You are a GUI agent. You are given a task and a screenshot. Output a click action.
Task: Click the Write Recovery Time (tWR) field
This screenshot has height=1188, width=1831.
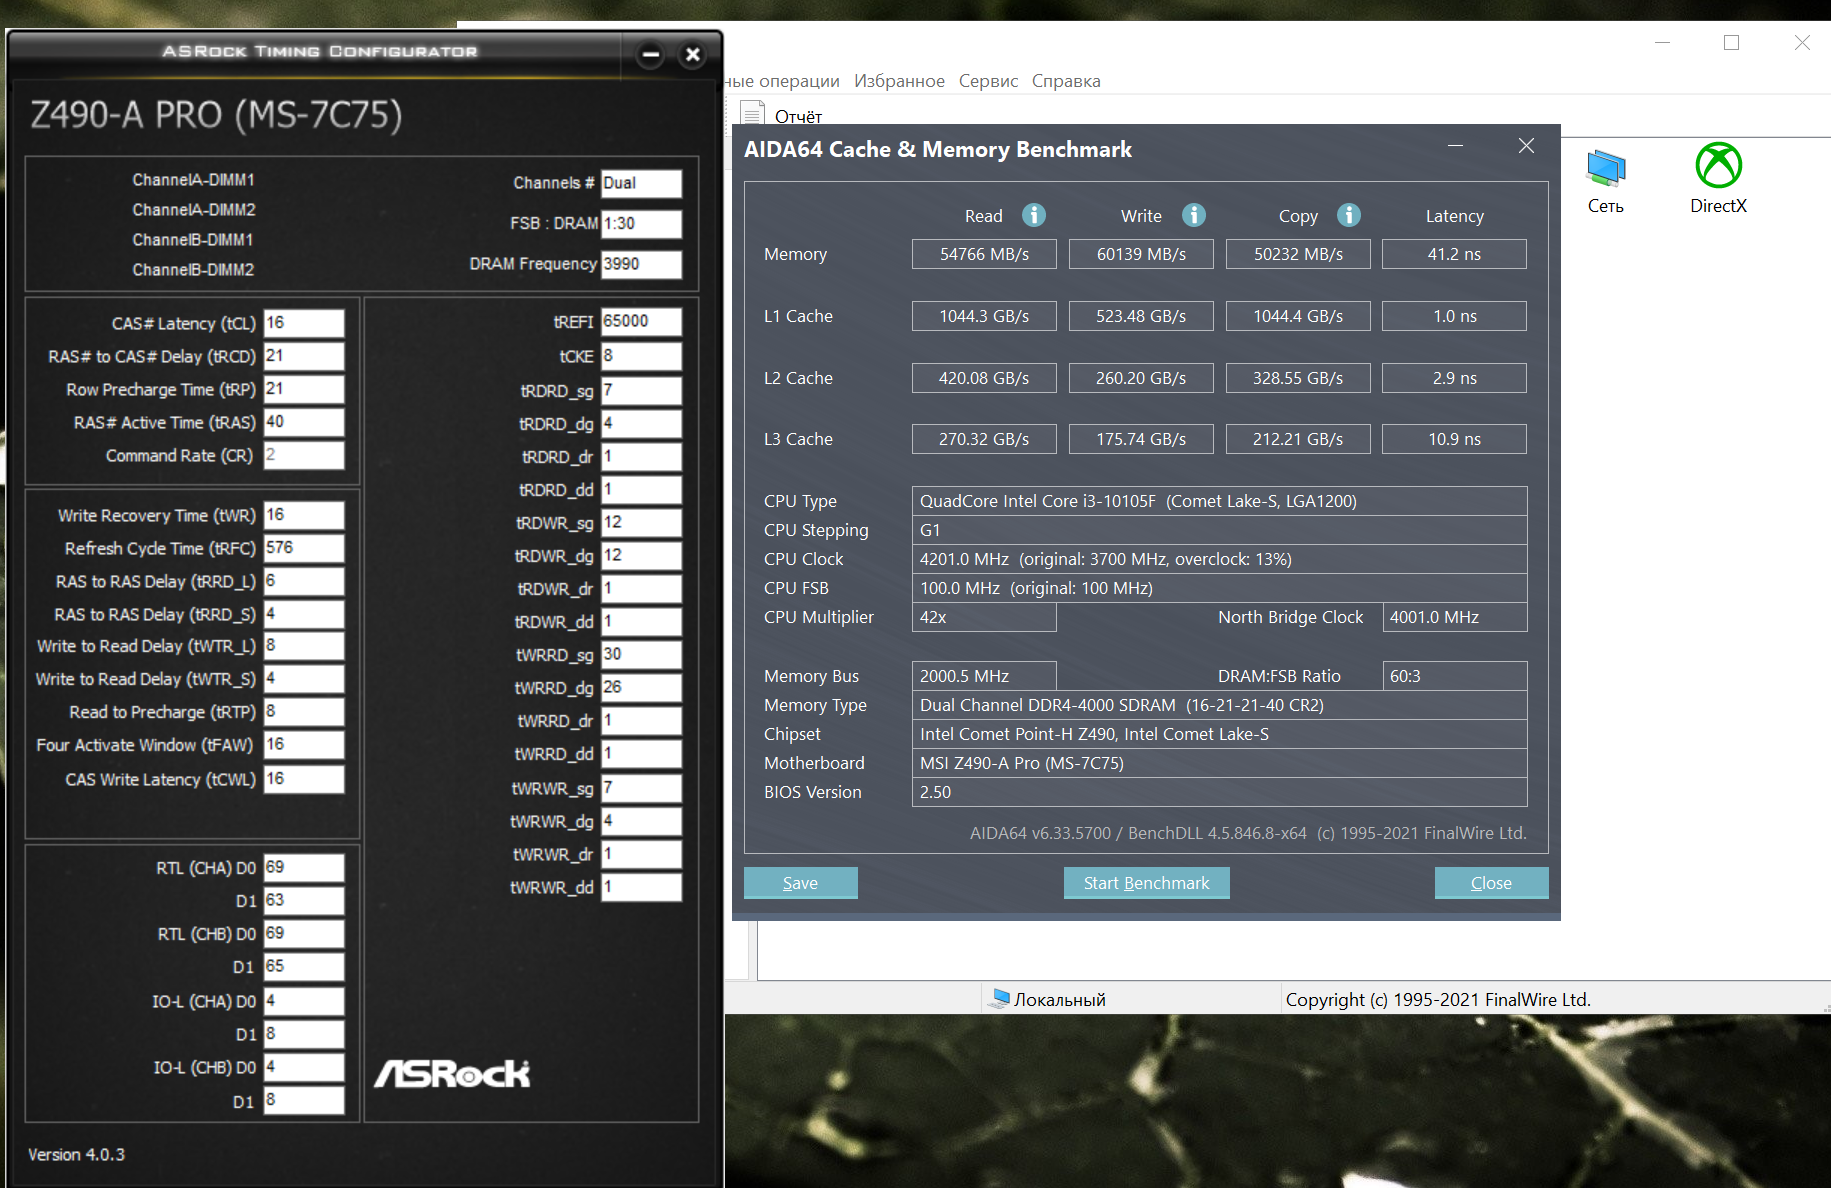[x=304, y=515]
